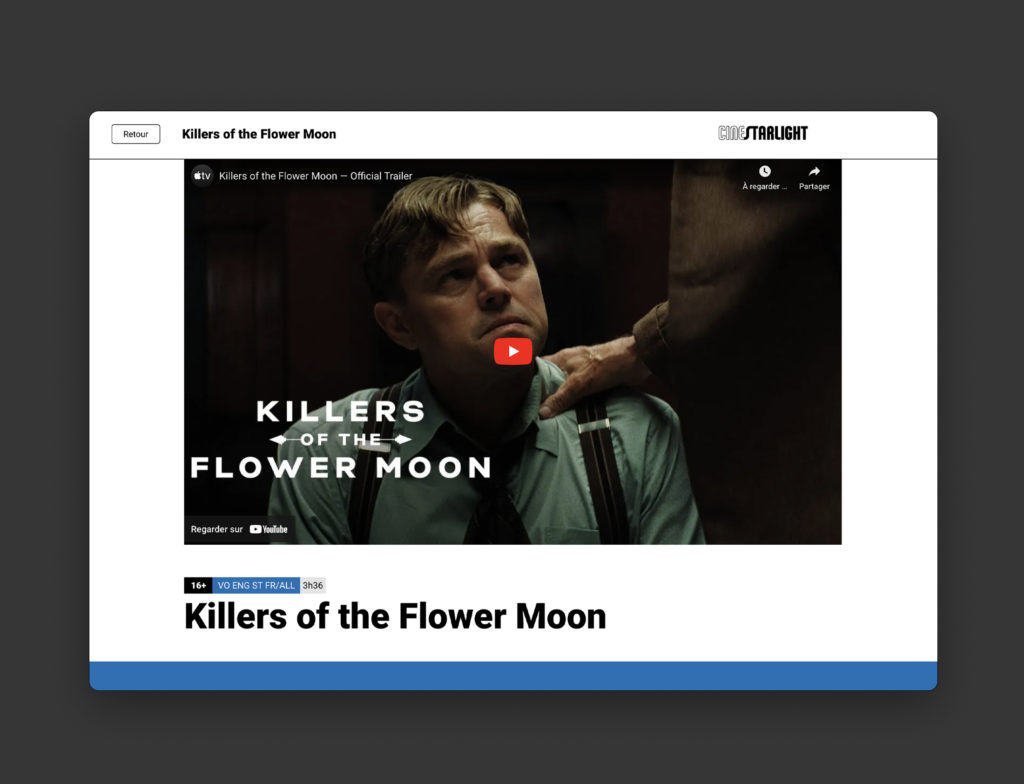This screenshot has height=784, width=1024.
Task: Click the blue band at the page bottom
Action: 513,675
